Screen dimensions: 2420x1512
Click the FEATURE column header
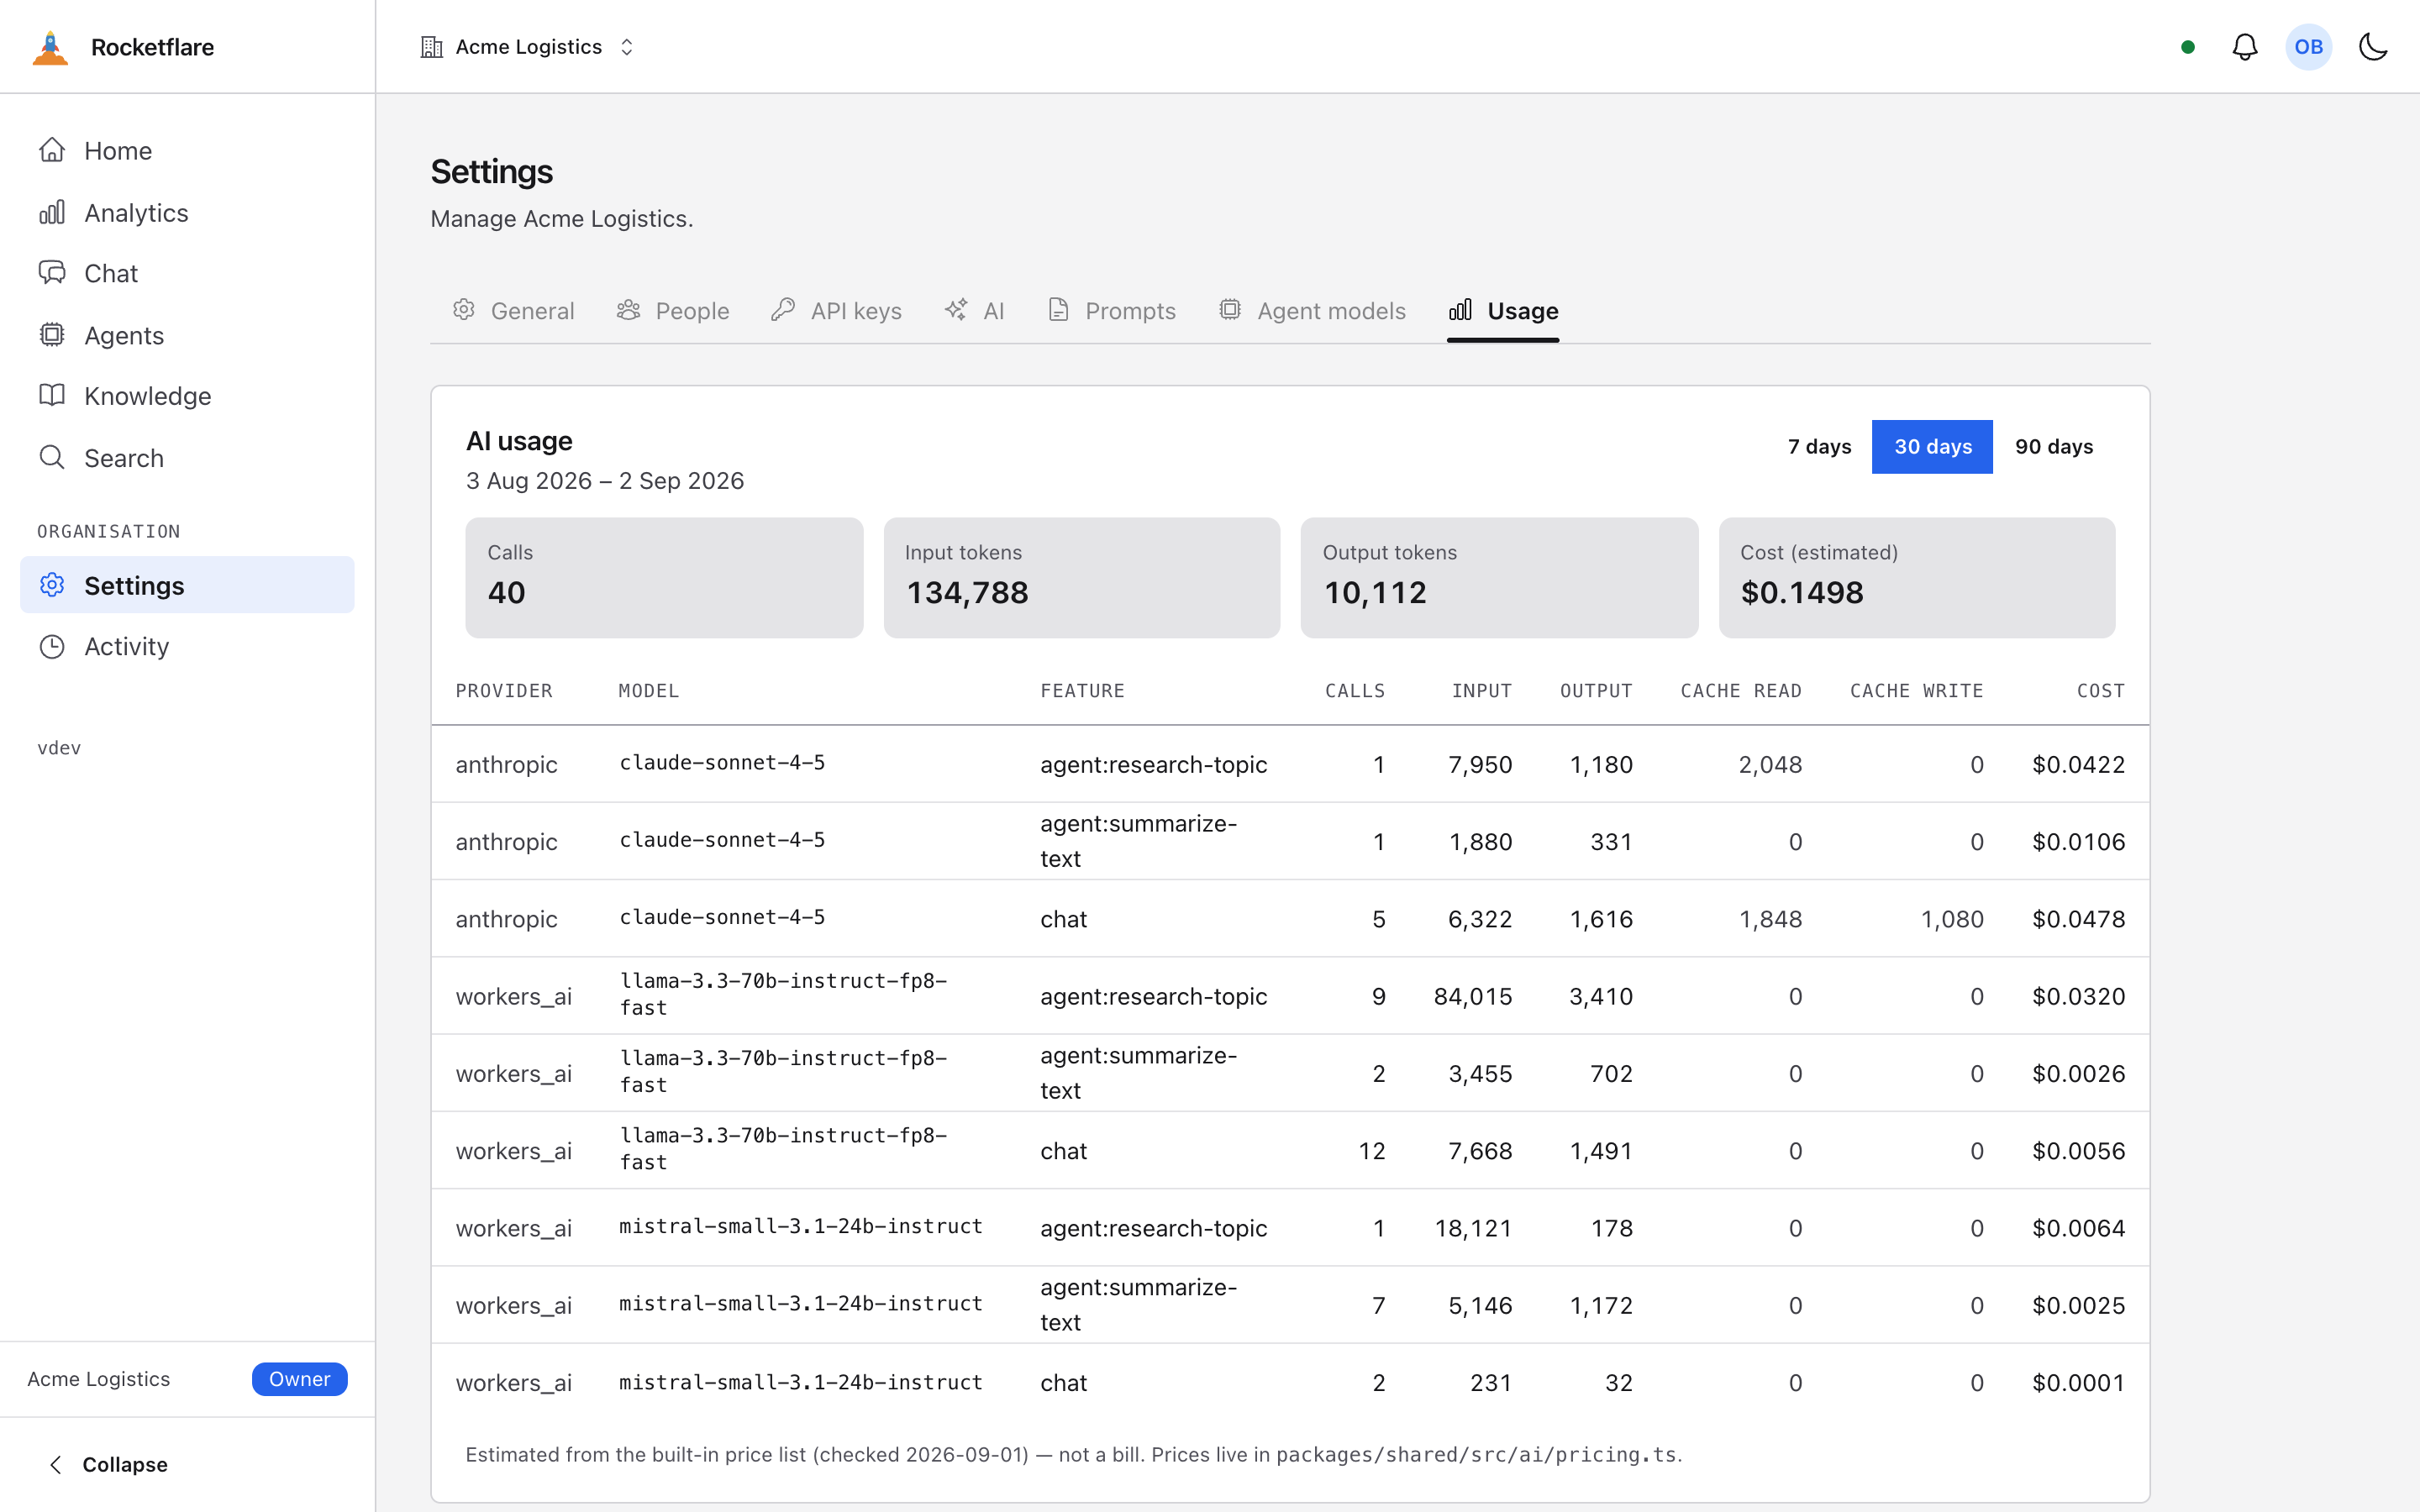coord(1082,691)
